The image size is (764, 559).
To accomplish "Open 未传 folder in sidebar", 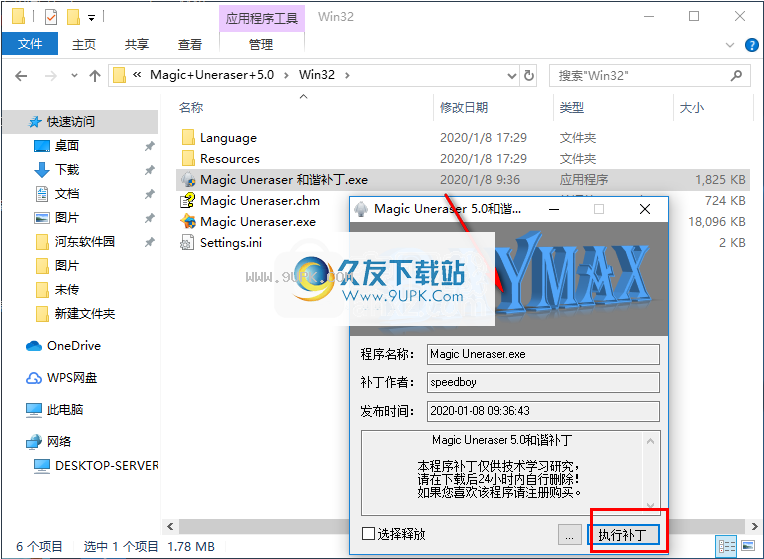I will (x=67, y=289).
